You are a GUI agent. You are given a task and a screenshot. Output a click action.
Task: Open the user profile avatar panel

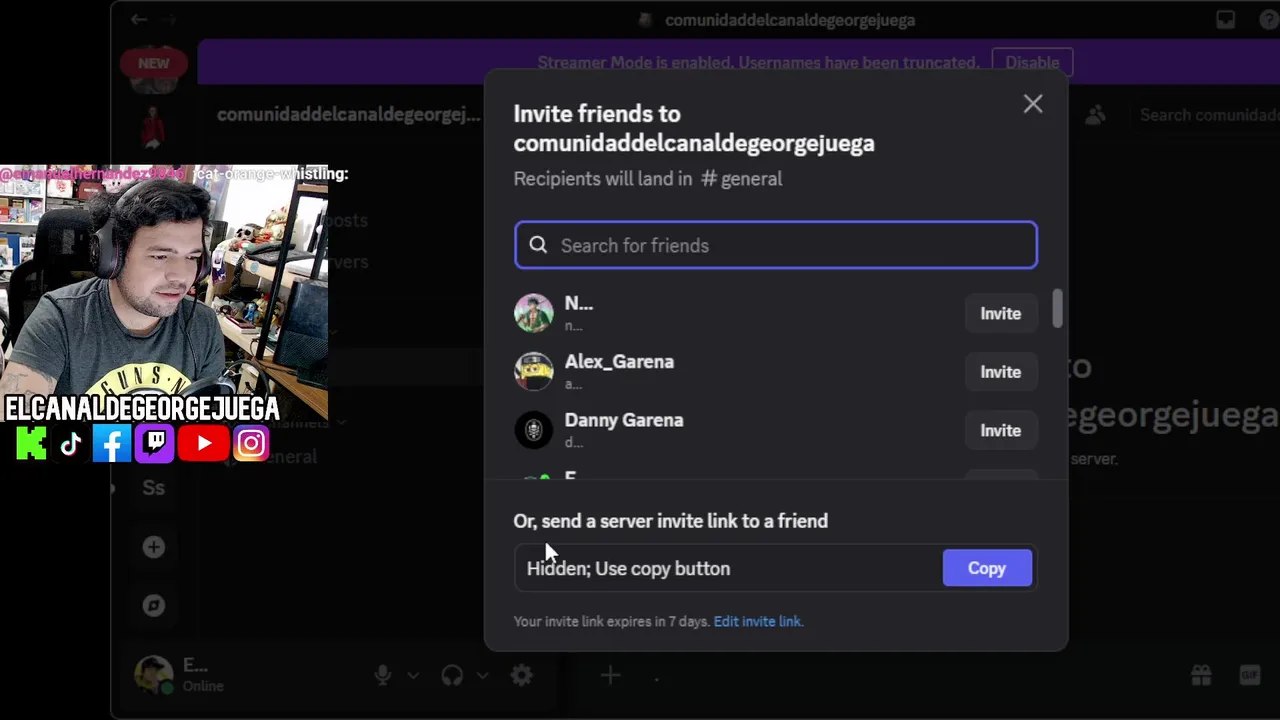154,675
